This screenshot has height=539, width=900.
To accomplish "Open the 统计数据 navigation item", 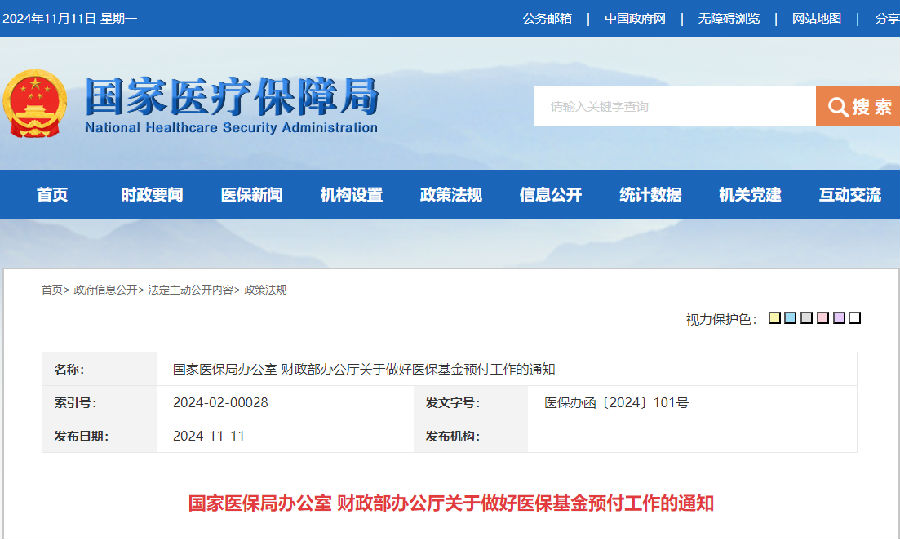I will (650, 195).
